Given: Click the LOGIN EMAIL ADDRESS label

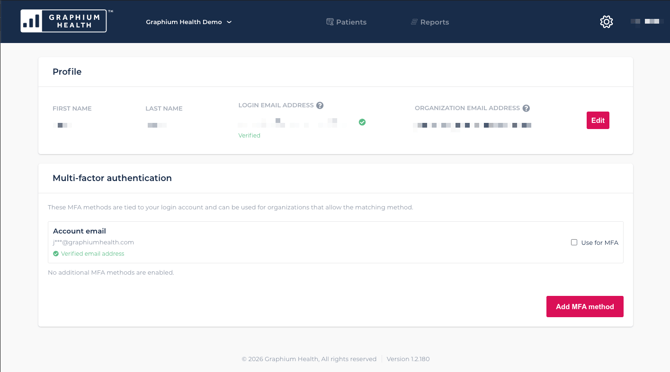Looking at the screenshot, I should point(276,105).
